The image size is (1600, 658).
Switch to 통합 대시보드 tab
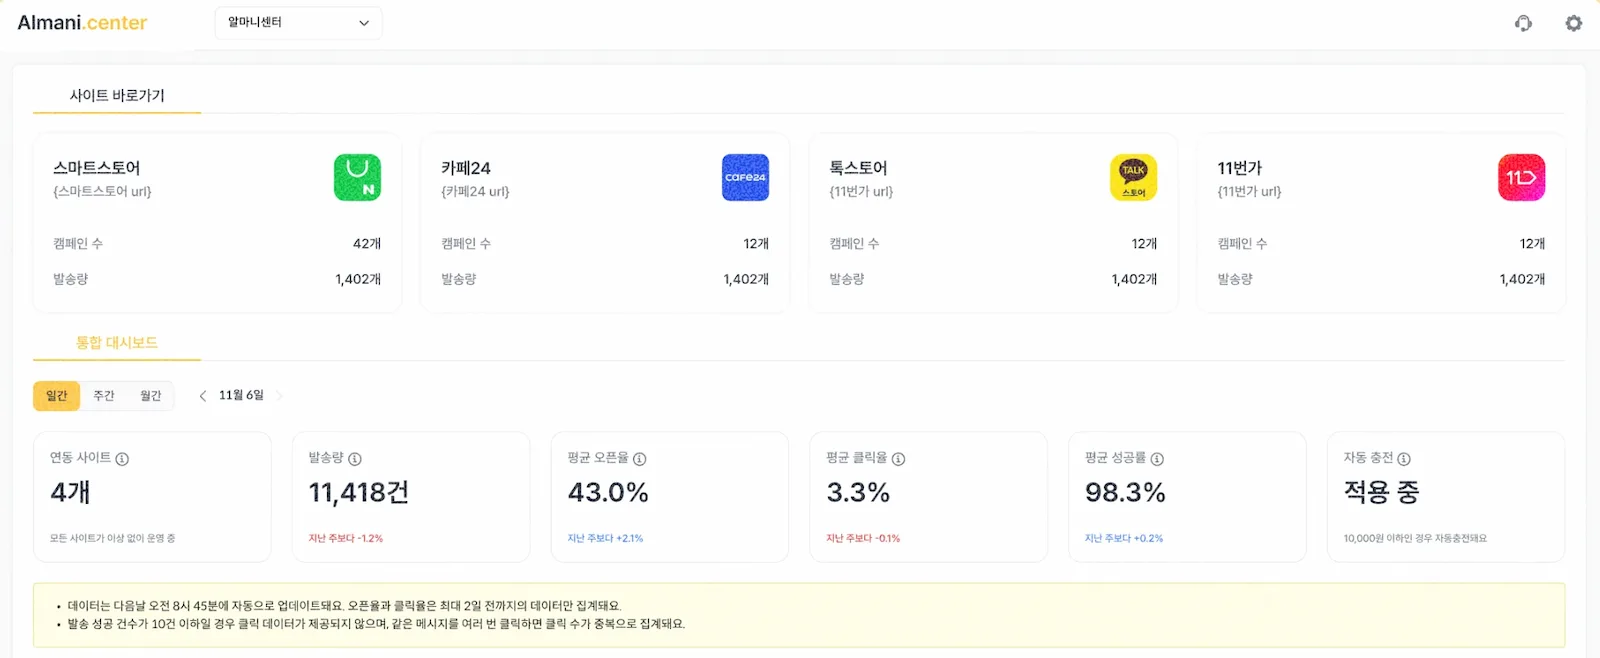(117, 343)
